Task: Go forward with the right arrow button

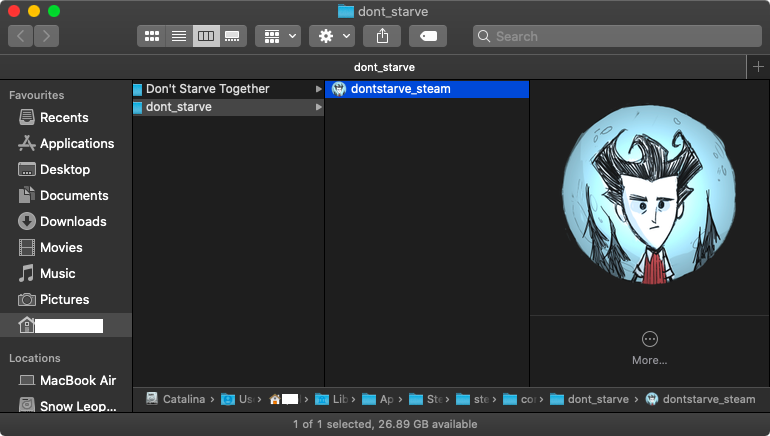Action: click(46, 36)
